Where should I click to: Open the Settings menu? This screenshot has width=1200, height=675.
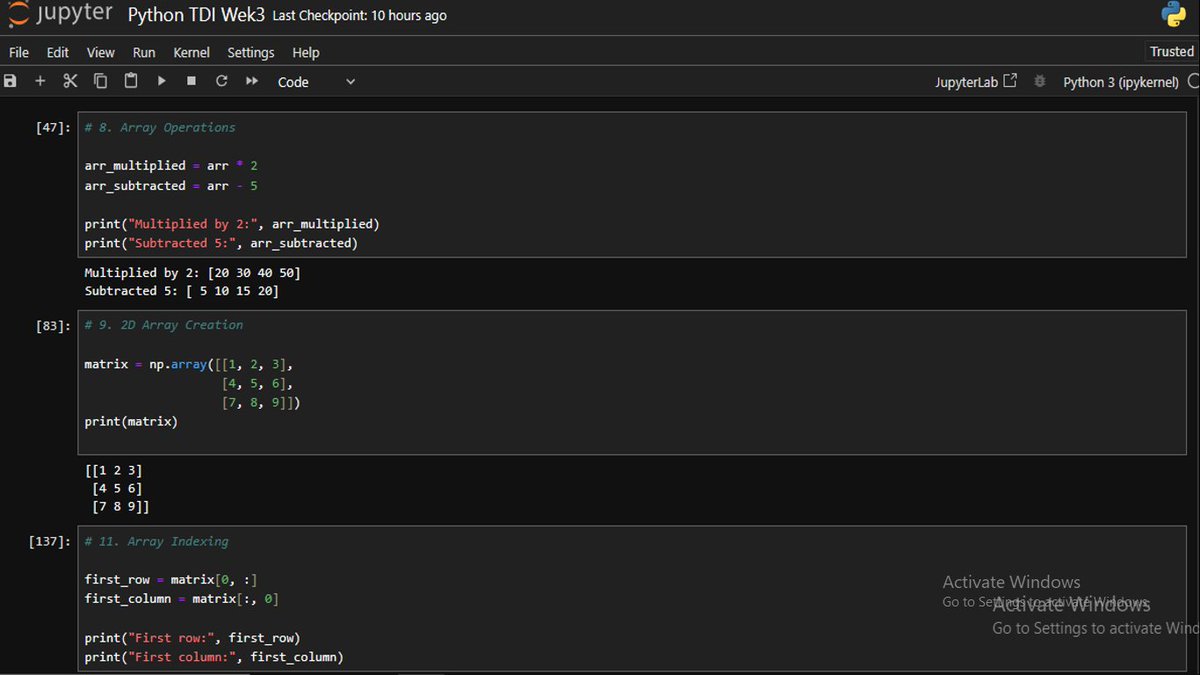250,52
